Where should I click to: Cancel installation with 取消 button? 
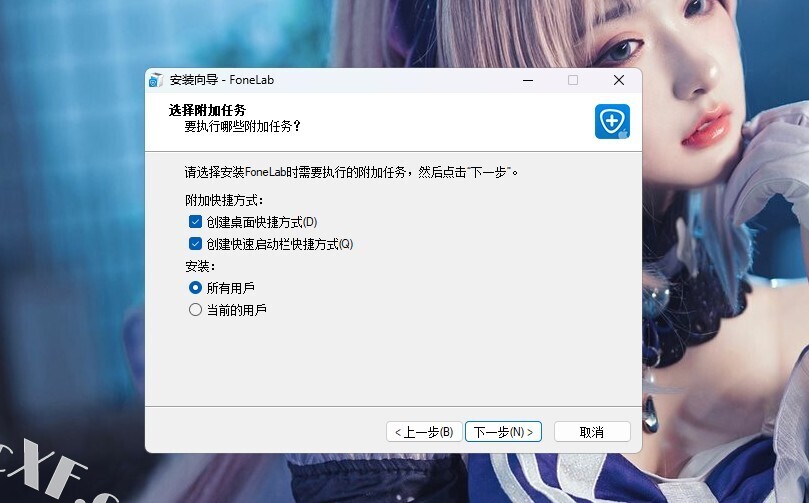click(592, 432)
